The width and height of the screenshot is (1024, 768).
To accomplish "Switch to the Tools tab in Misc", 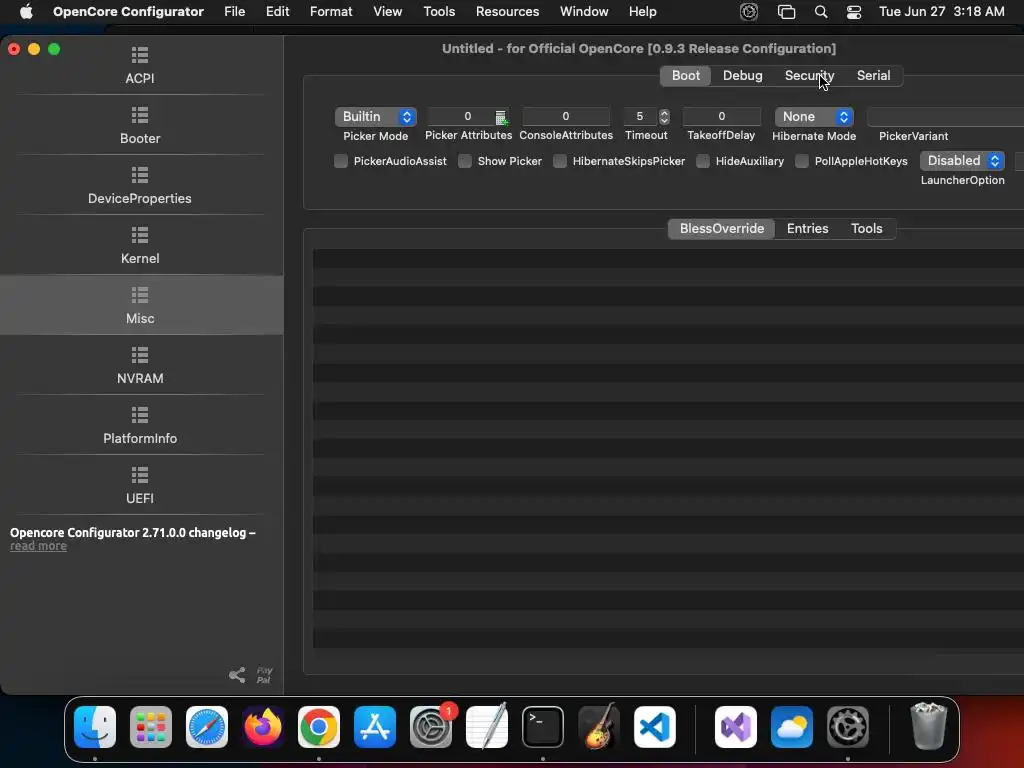I will coord(867,229).
